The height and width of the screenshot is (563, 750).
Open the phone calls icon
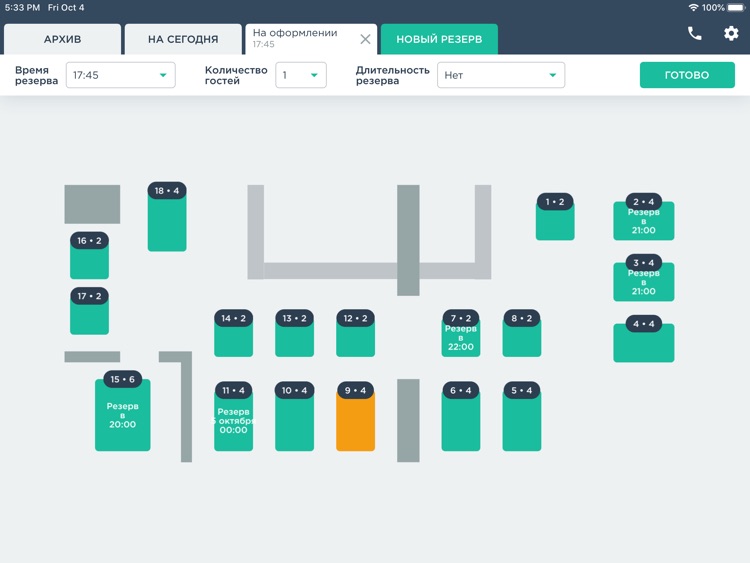point(695,33)
